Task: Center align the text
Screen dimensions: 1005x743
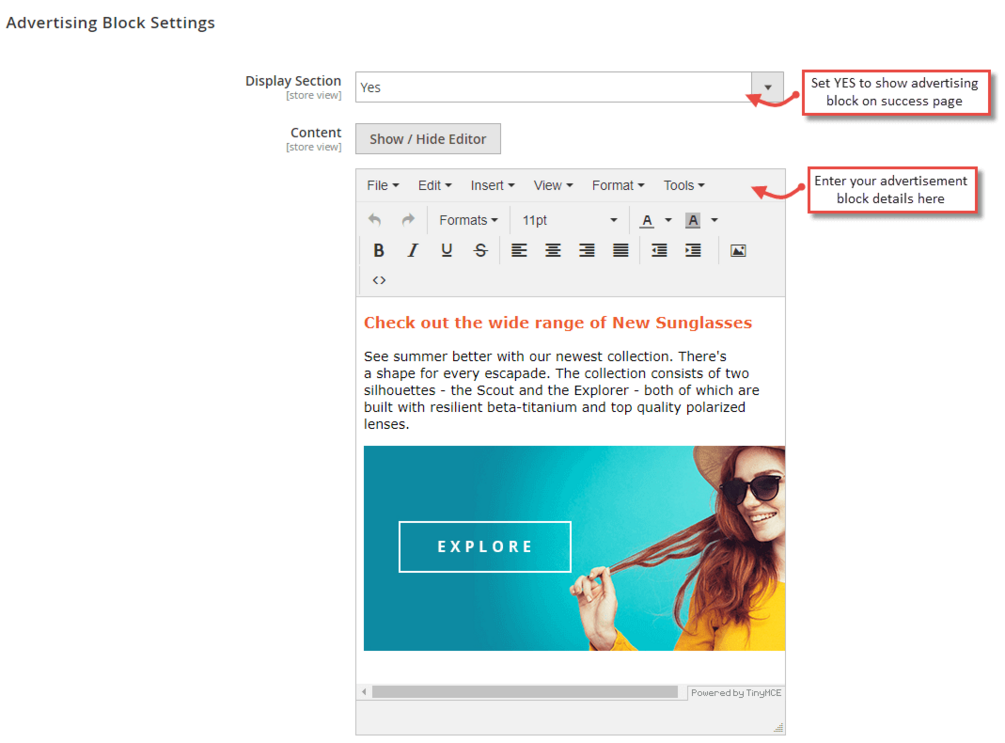Action: (x=553, y=251)
